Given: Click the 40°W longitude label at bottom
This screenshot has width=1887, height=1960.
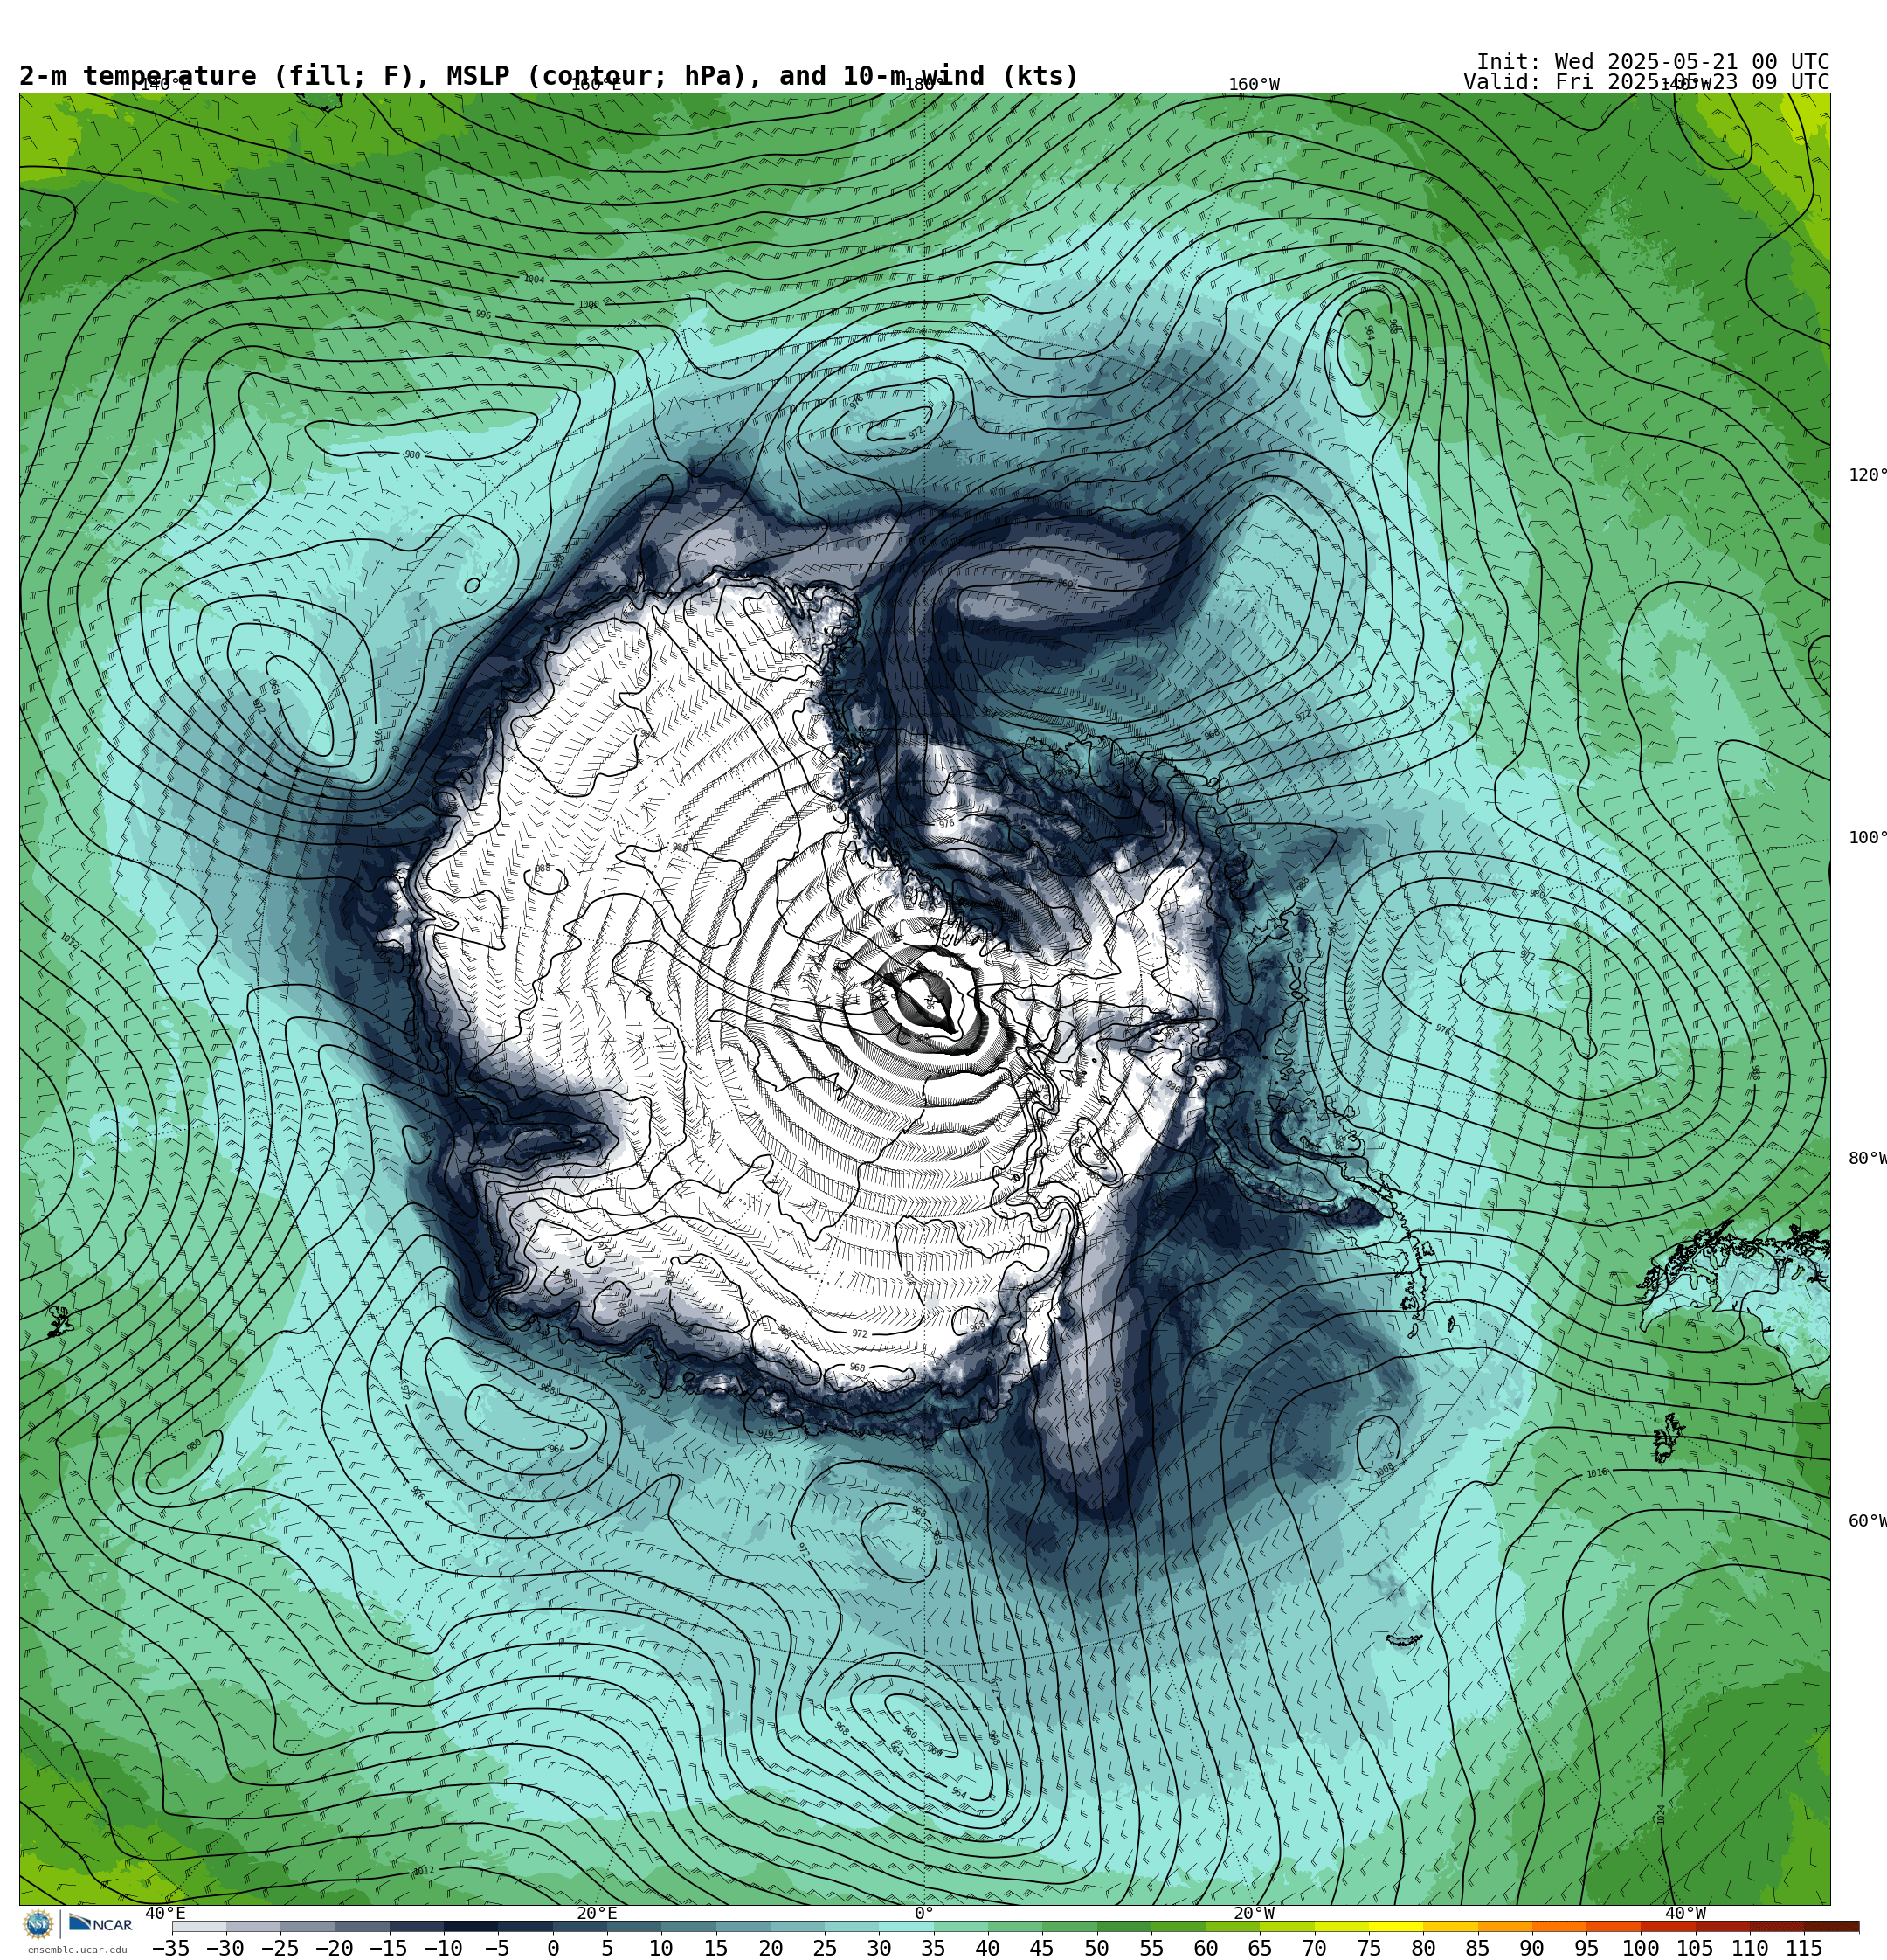Looking at the screenshot, I should pyautogui.click(x=1685, y=1913).
